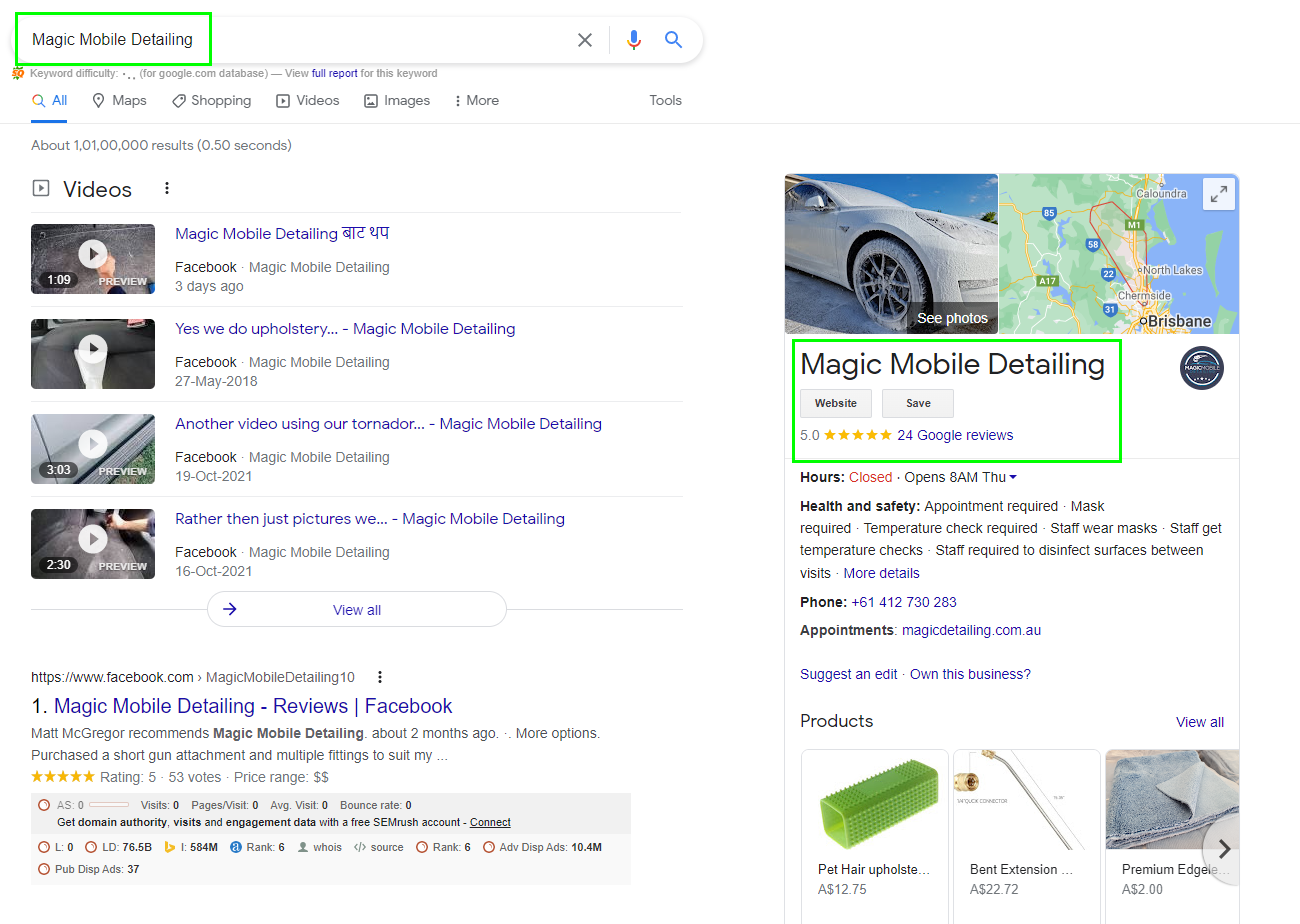This screenshot has width=1300, height=924.
Task: Play the 1:09 video preview
Action: (93, 258)
